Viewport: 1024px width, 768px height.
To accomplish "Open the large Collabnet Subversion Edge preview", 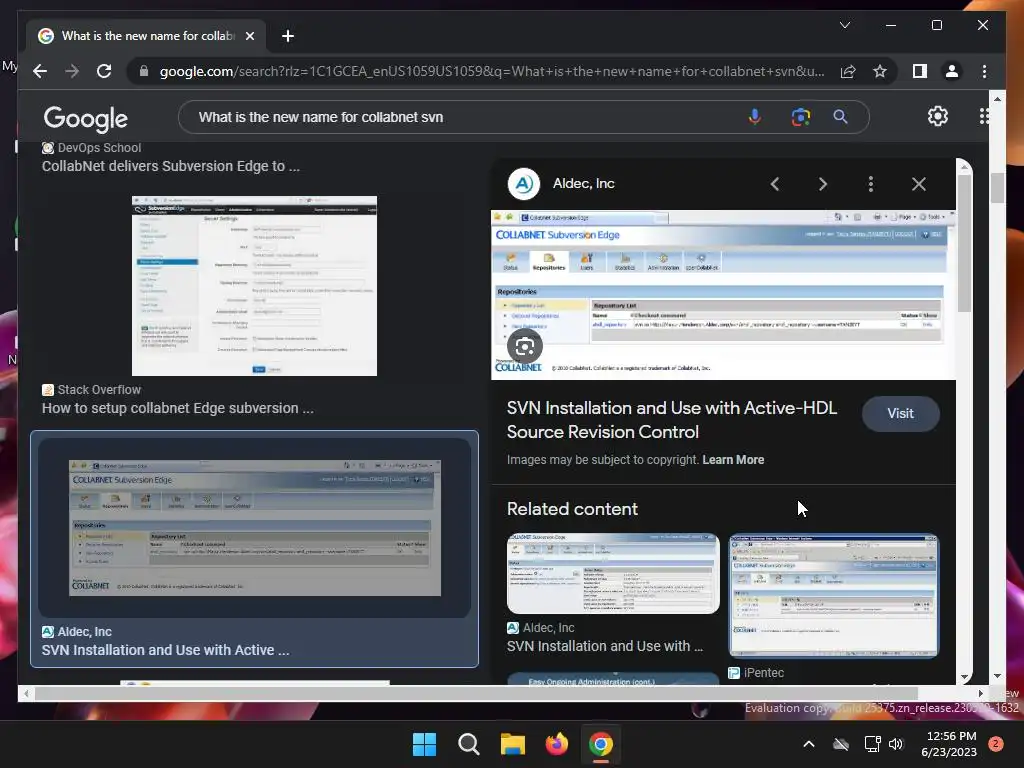I will coord(723,295).
